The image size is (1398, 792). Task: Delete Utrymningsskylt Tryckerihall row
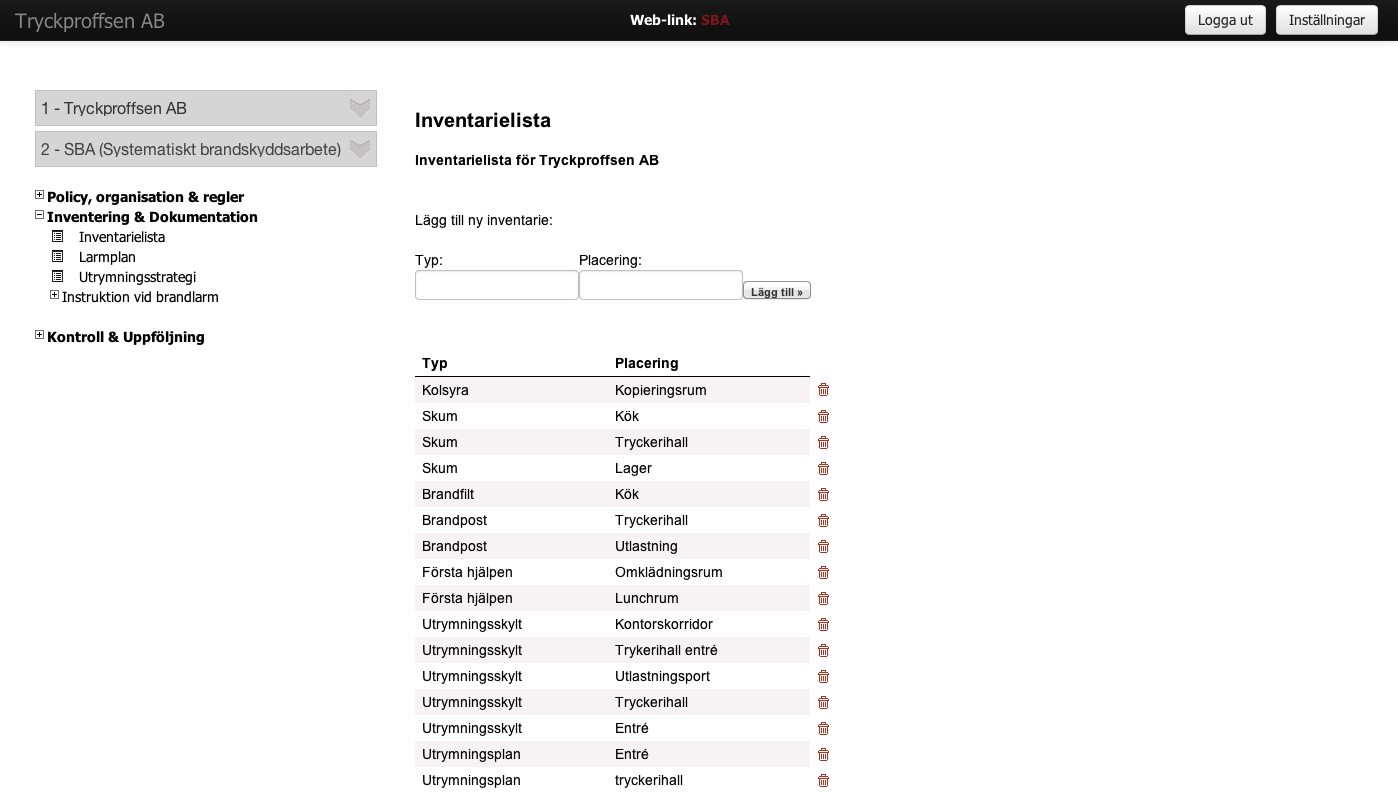(x=824, y=702)
